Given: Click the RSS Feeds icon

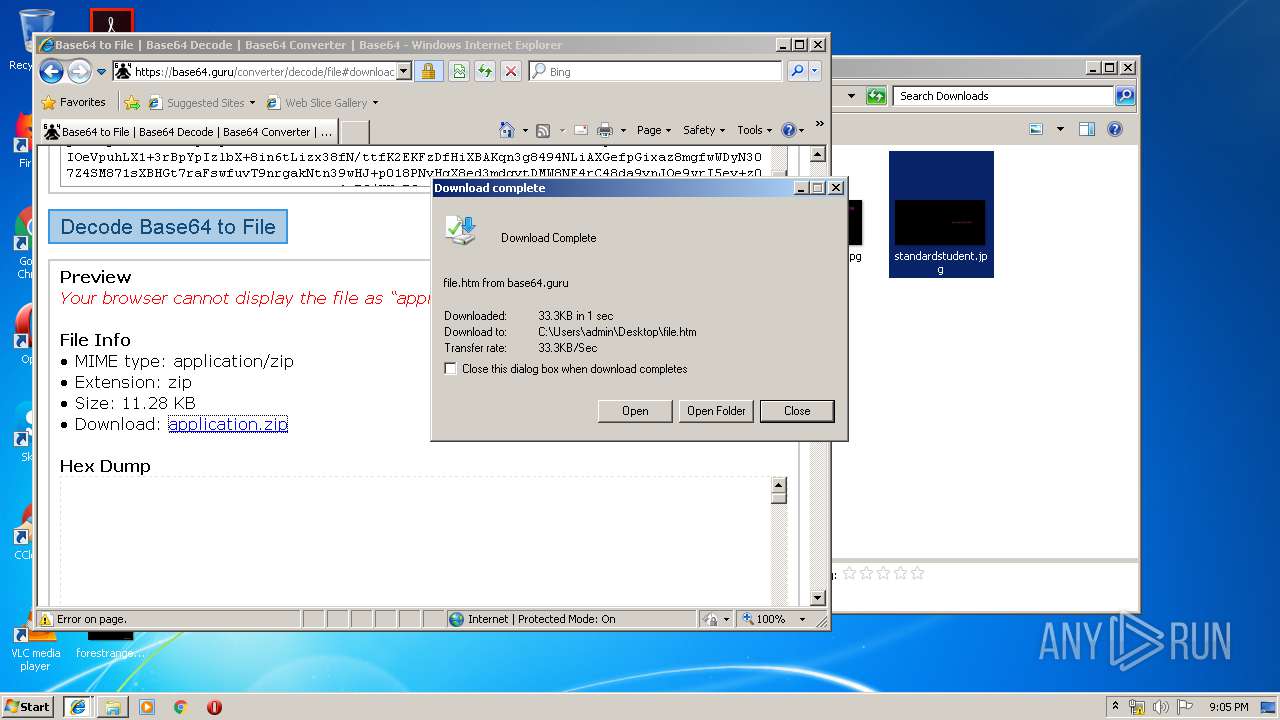Looking at the screenshot, I should (543, 130).
